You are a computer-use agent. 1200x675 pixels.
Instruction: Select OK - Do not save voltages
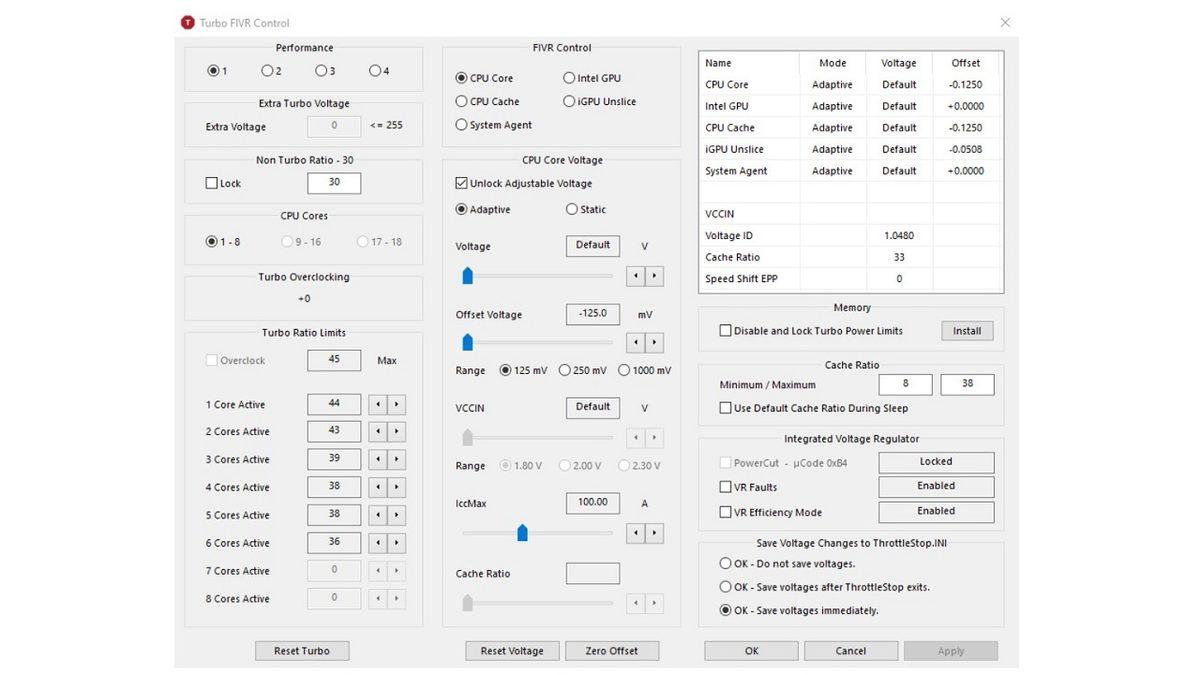click(x=725, y=563)
